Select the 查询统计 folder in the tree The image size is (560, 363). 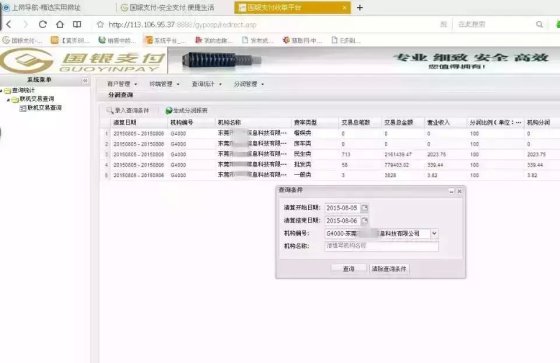[23, 90]
